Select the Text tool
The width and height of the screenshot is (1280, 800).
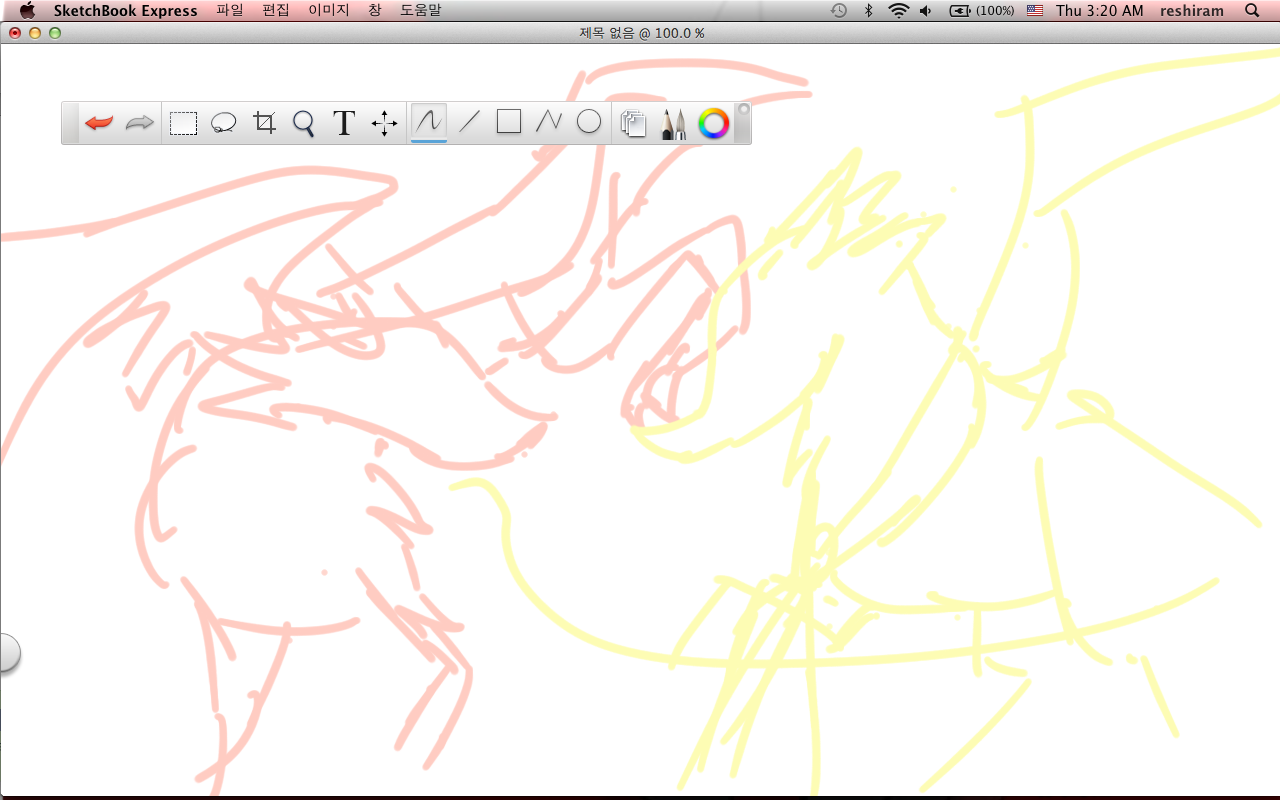pos(344,123)
